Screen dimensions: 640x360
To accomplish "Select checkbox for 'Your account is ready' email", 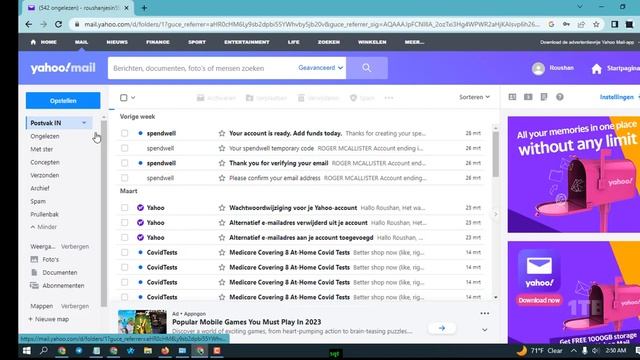I will 124,133.
